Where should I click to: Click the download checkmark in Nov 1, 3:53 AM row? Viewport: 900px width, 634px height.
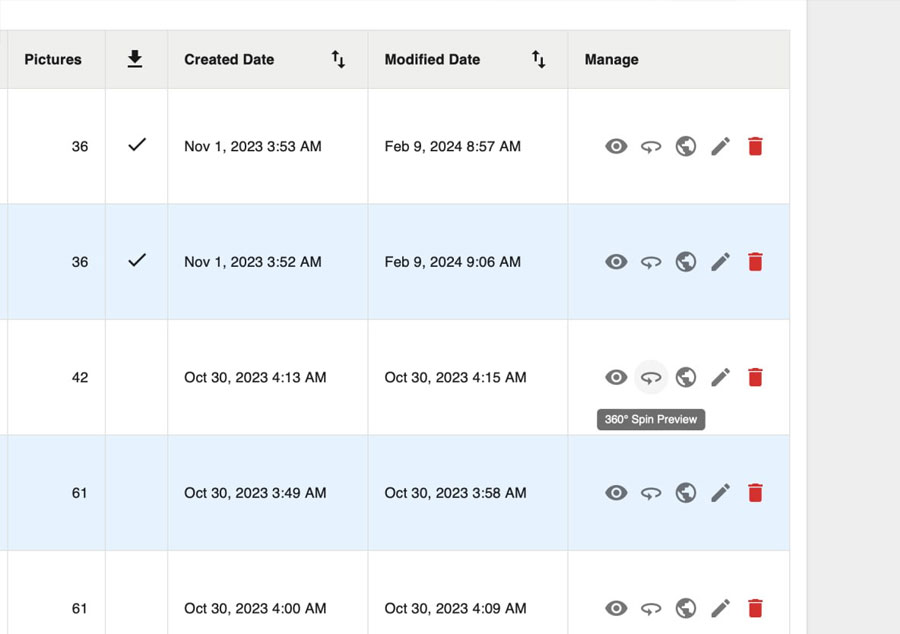tap(137, 145)
